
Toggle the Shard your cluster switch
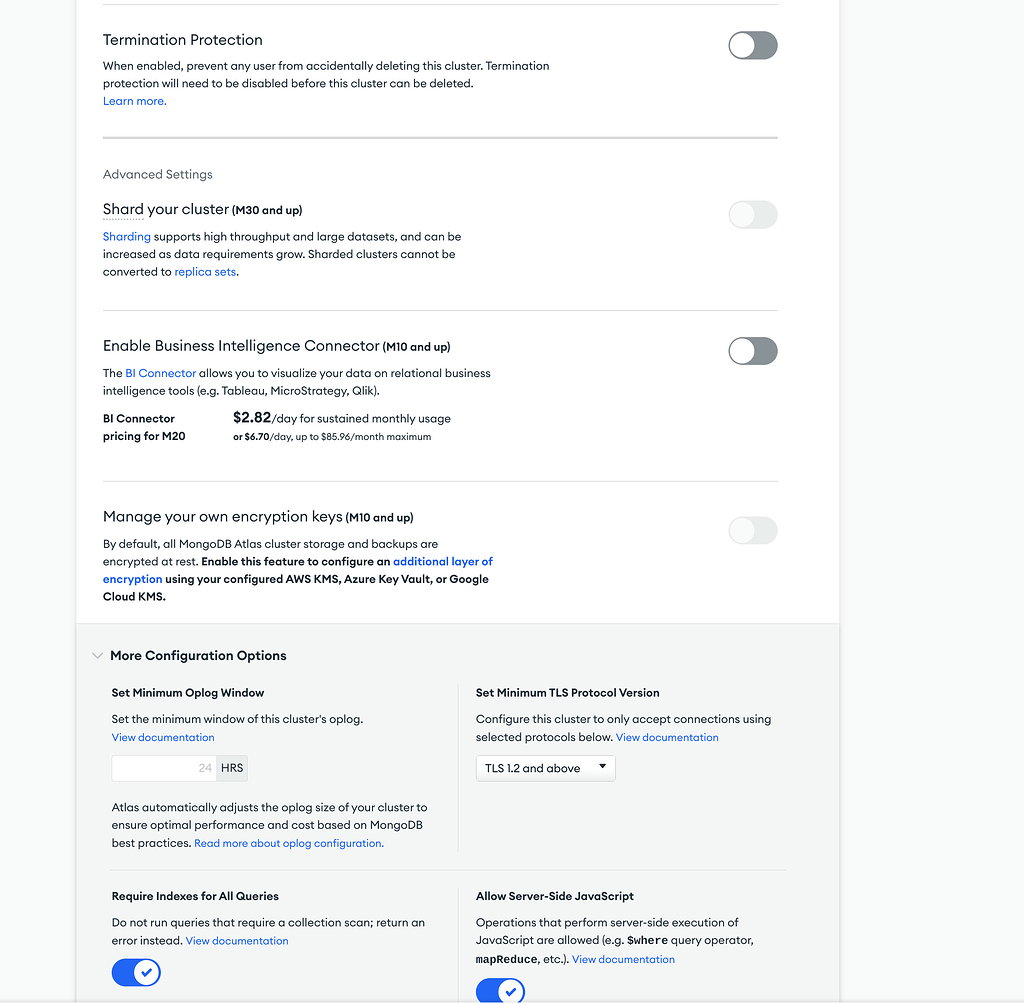752,214
